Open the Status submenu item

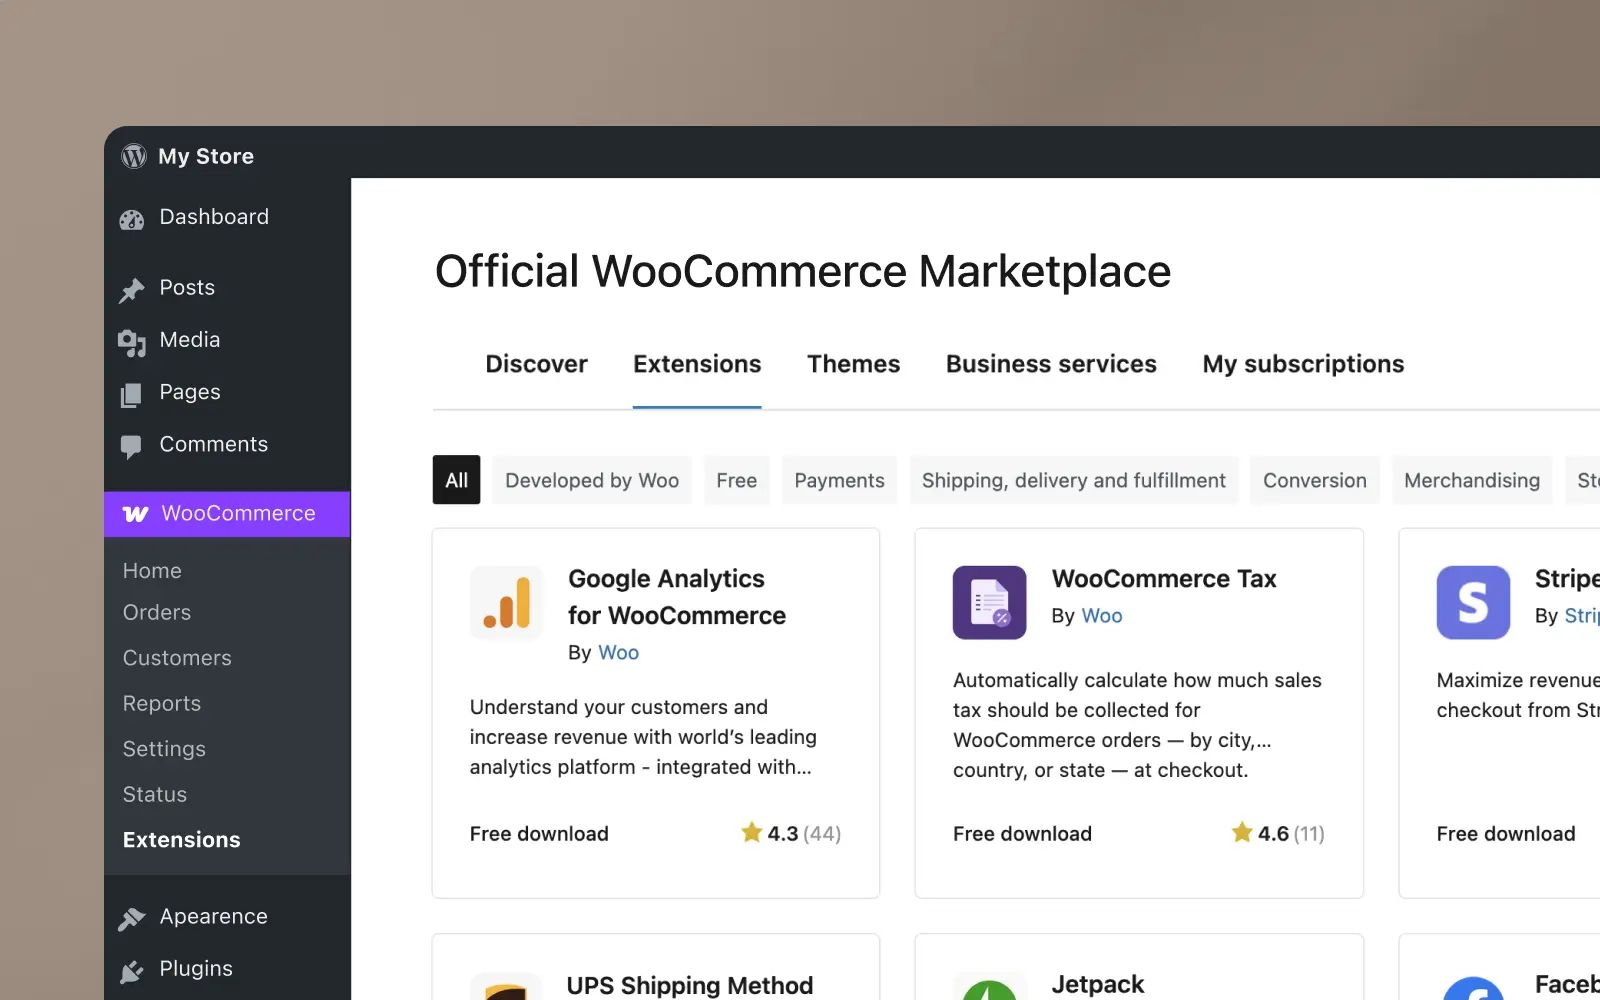(x=154, y=794)
